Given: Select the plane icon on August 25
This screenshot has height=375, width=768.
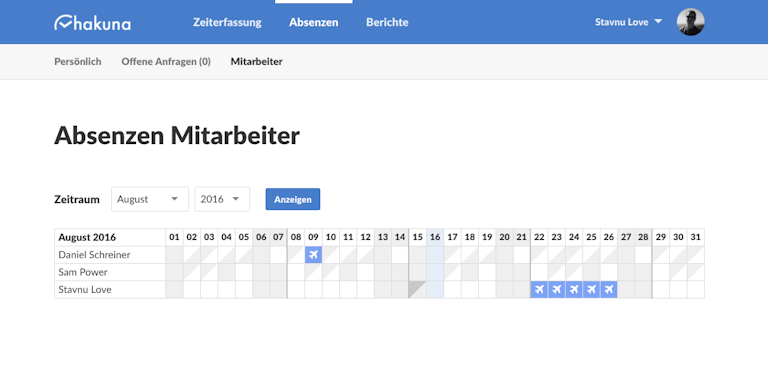Looking at the screenshot, I should 591,289.
